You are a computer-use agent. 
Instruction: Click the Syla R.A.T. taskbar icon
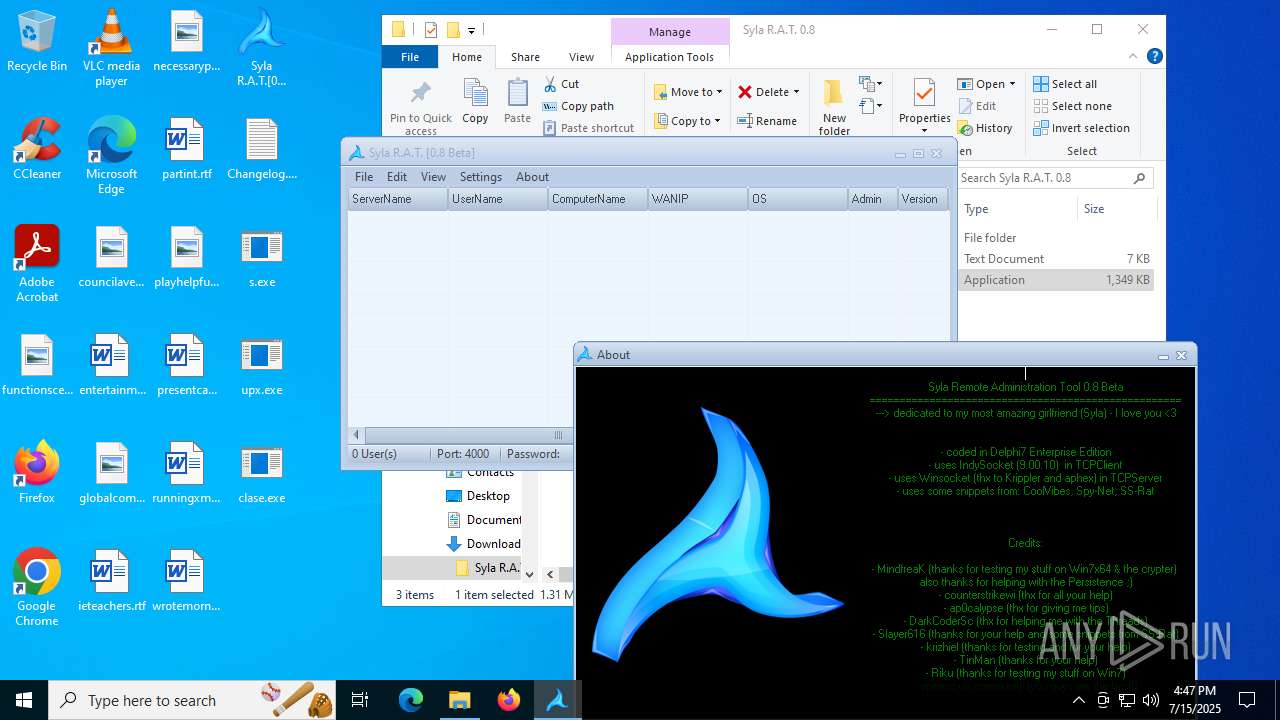click(557, 700)
